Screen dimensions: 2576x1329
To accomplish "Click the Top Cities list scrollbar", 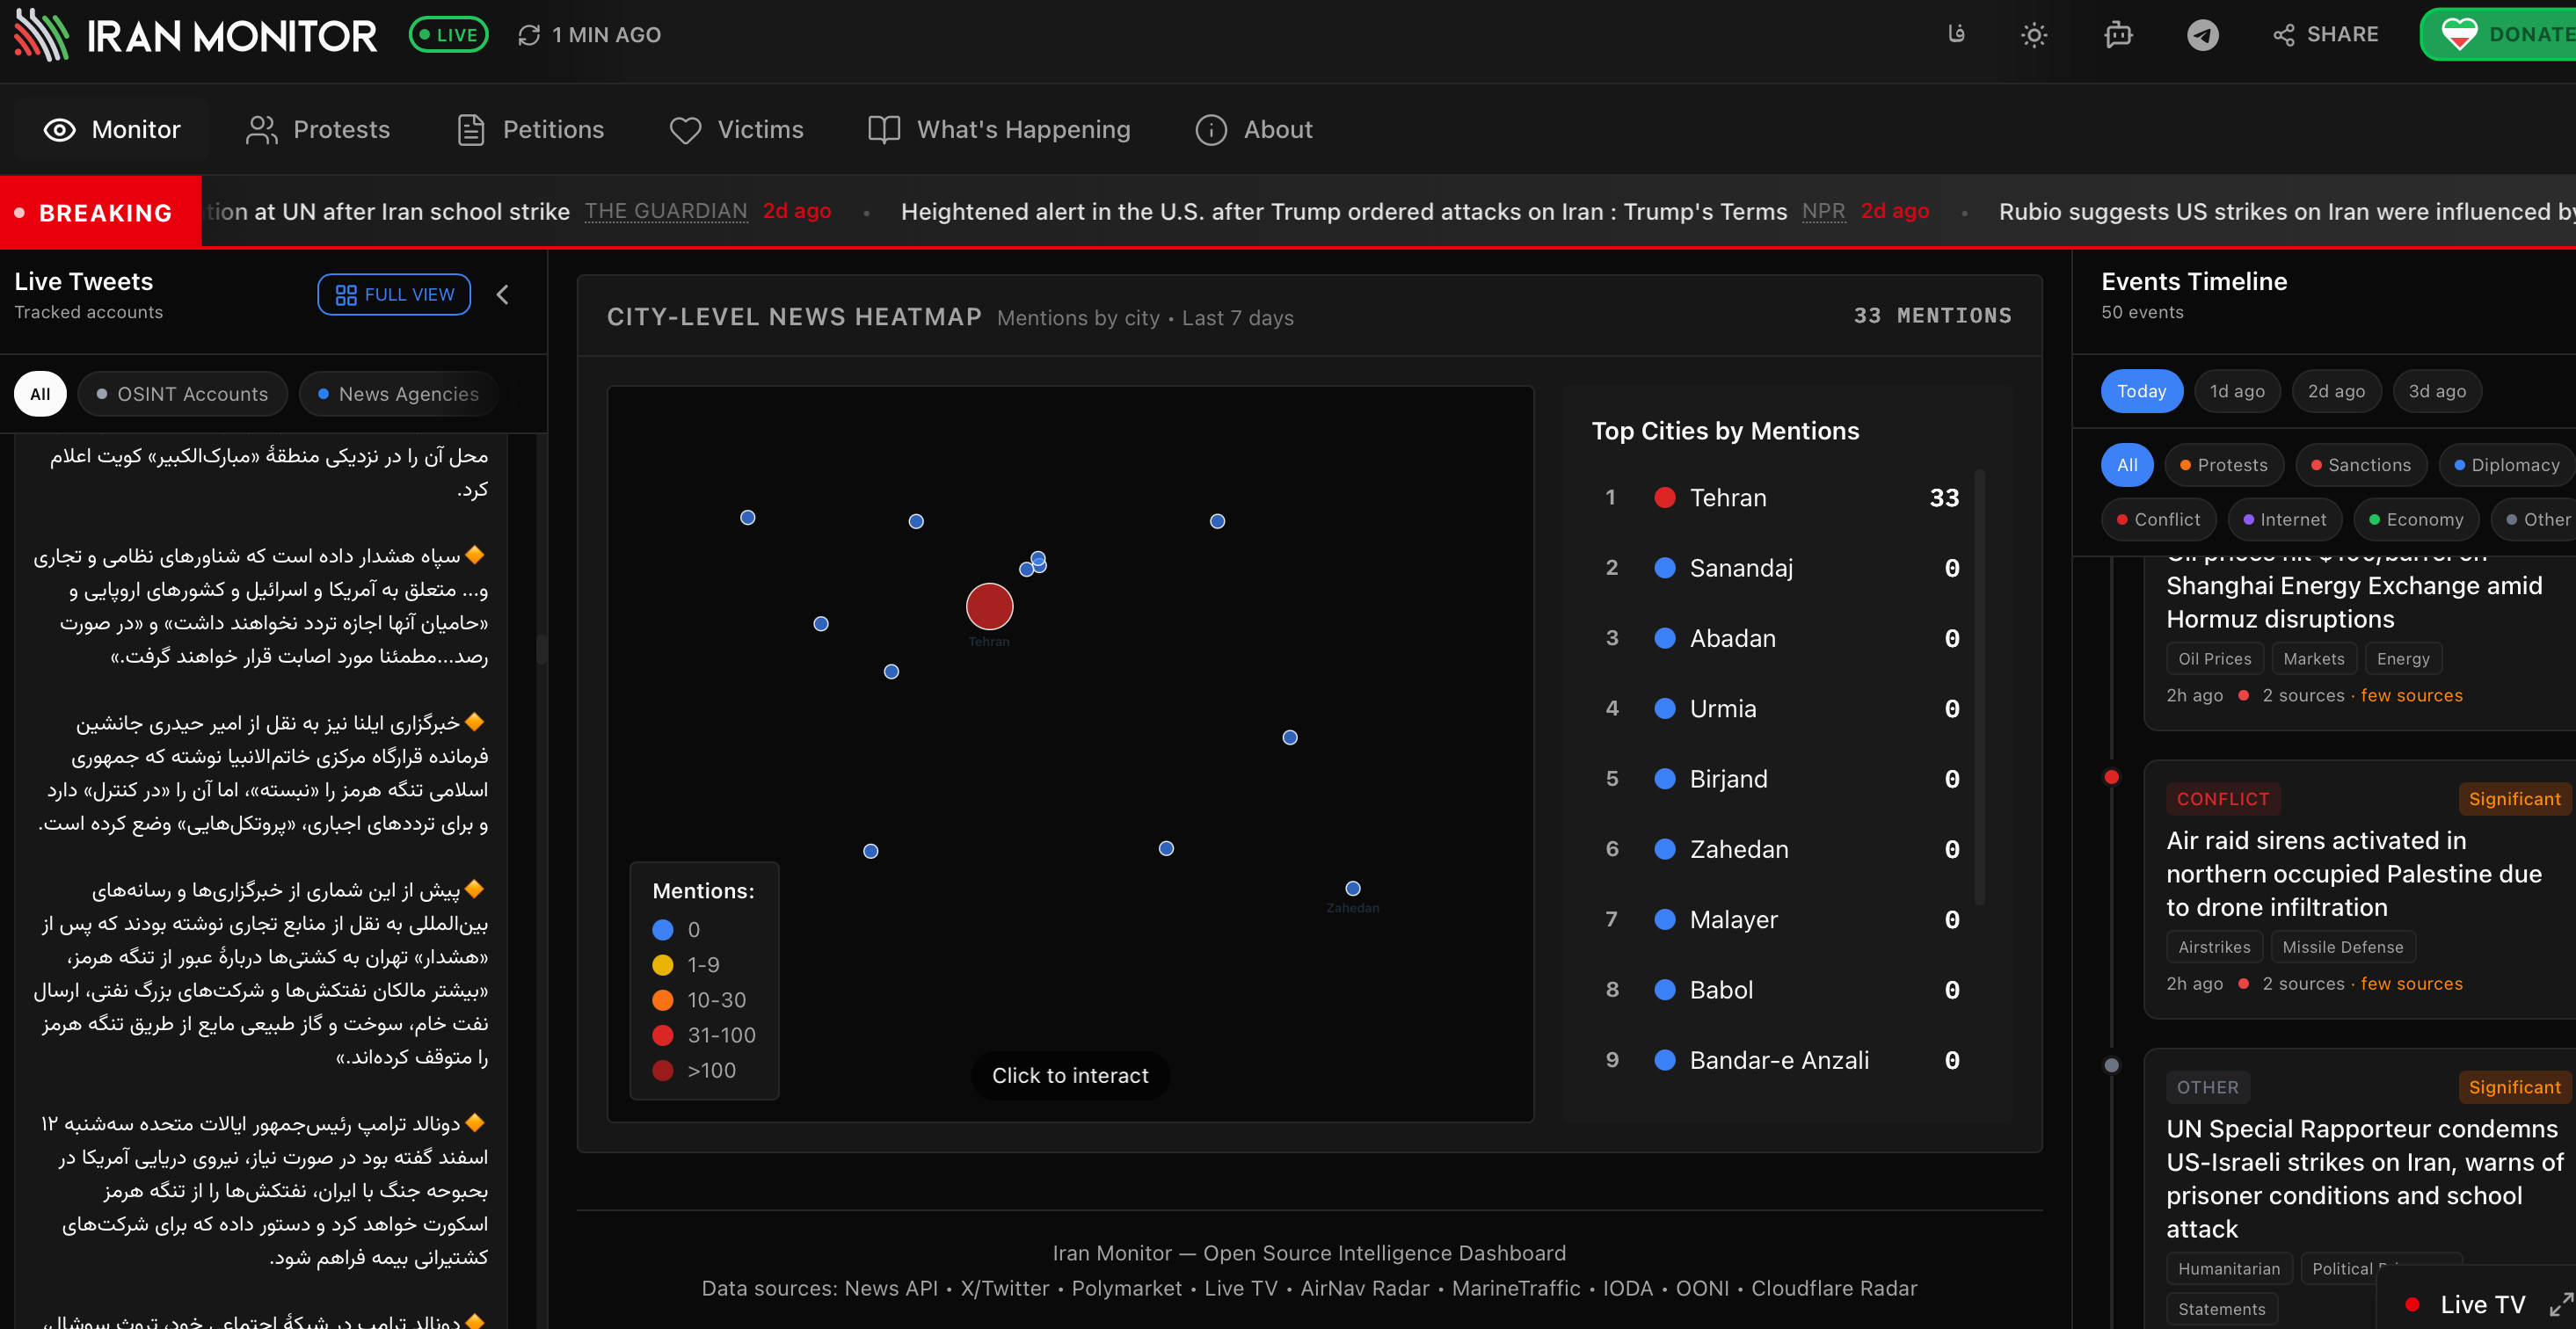I will coord(1979,688).
